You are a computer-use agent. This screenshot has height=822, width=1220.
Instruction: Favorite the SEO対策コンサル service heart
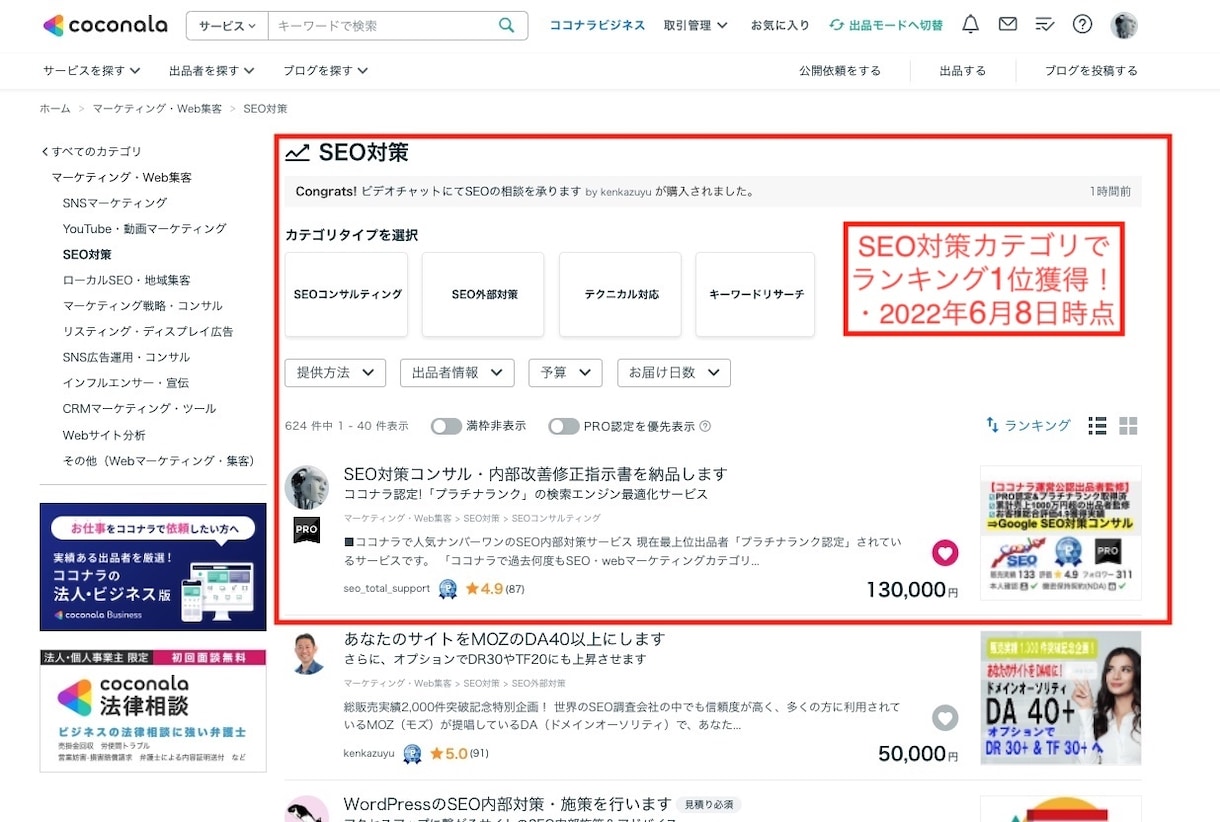point(945,552)
